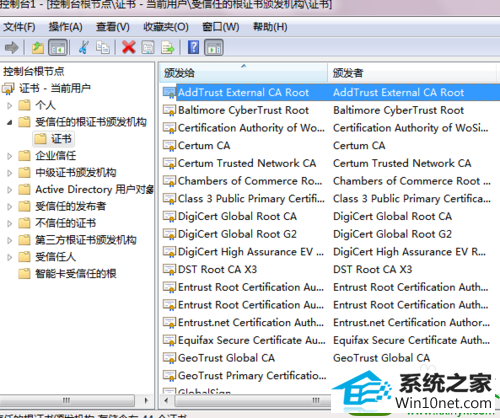Click certificate icon beside DST Root CA X3
This screenshot has height=418, width=500.
pyautogui.click(x=169, y=269)
